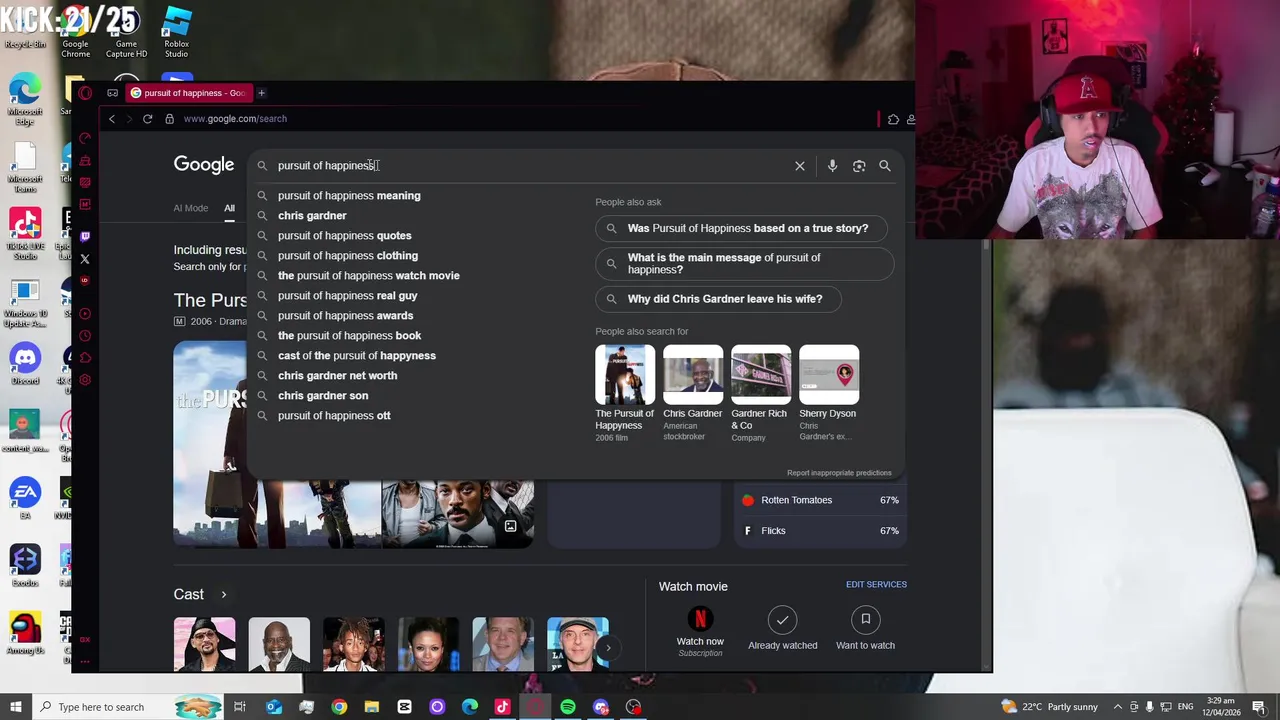The width and height of the screenshot is (1280, 720).
Task: Open Spotify from the taskbar
Action: [568, 707]
